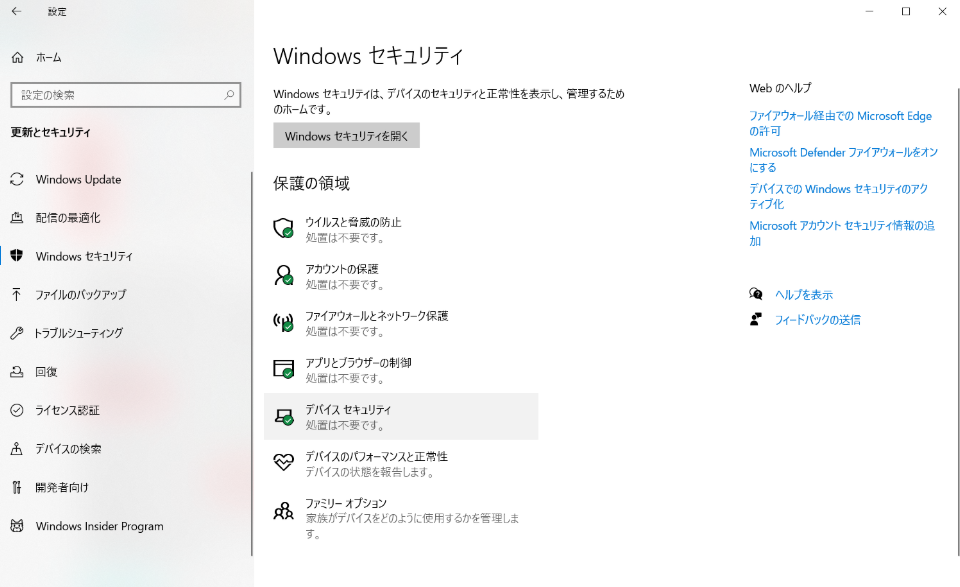Click the virus protection shield icon
This screenshot has width=960, height=587.
283,228
